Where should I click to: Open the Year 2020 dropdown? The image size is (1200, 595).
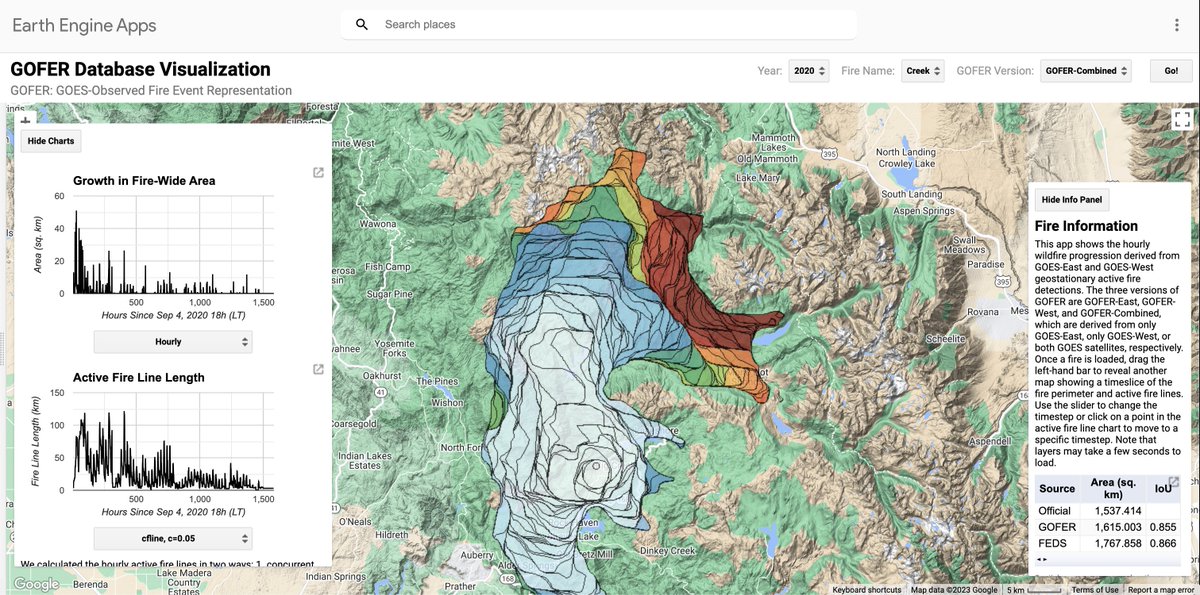809,71
